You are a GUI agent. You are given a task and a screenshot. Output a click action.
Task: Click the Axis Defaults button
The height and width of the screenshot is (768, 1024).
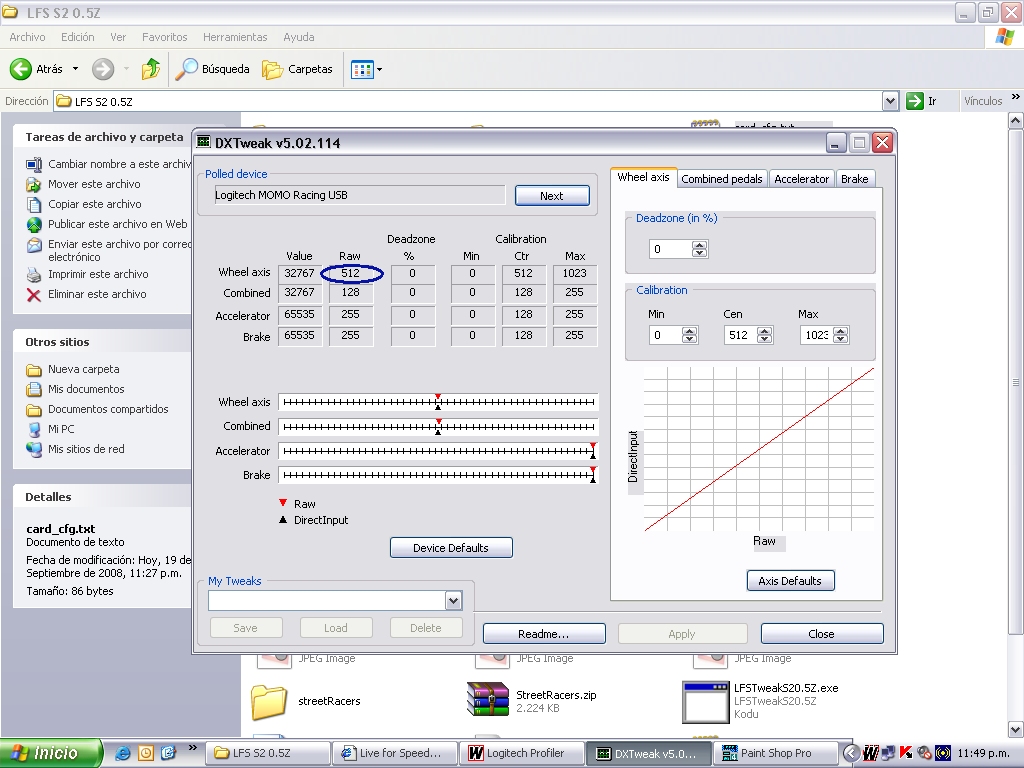pyautogui.click(x=790, y=581)
